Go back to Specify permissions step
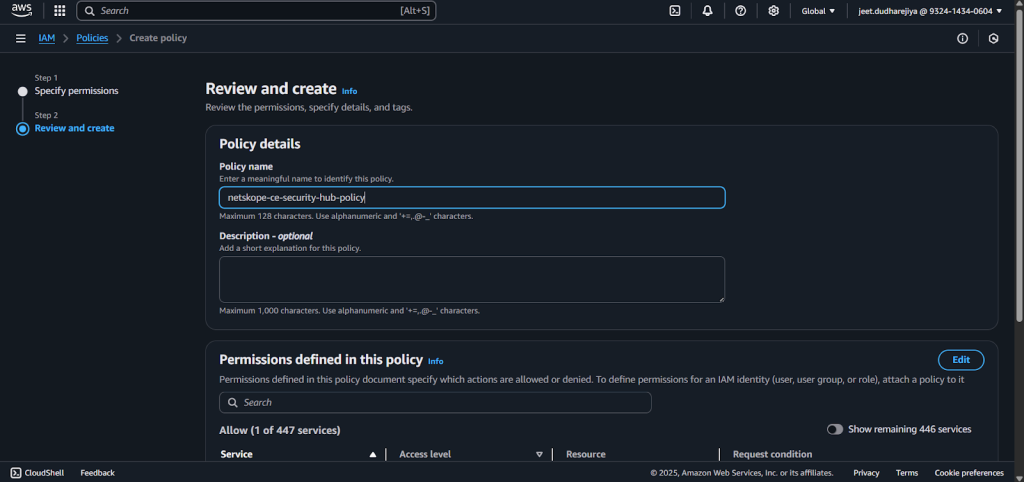Viewport: 1024px width, 482px height. pyautogui.click(x=76, y=91)
